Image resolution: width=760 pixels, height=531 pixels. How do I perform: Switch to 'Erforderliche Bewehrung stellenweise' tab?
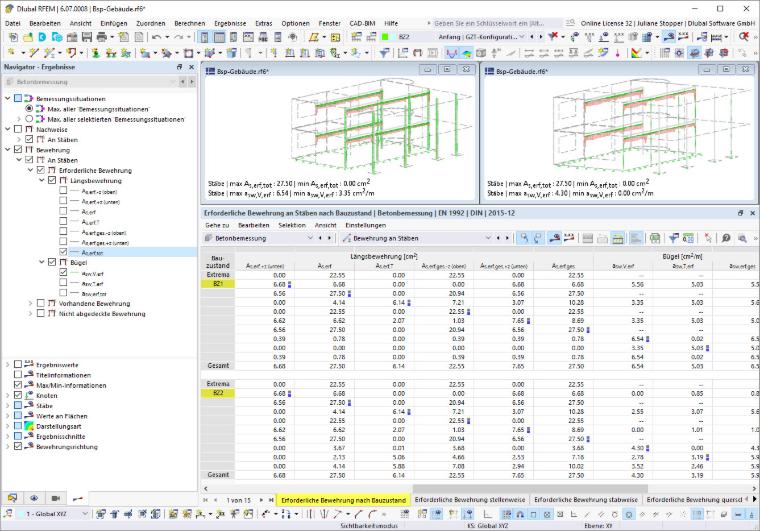coord(470,500)
